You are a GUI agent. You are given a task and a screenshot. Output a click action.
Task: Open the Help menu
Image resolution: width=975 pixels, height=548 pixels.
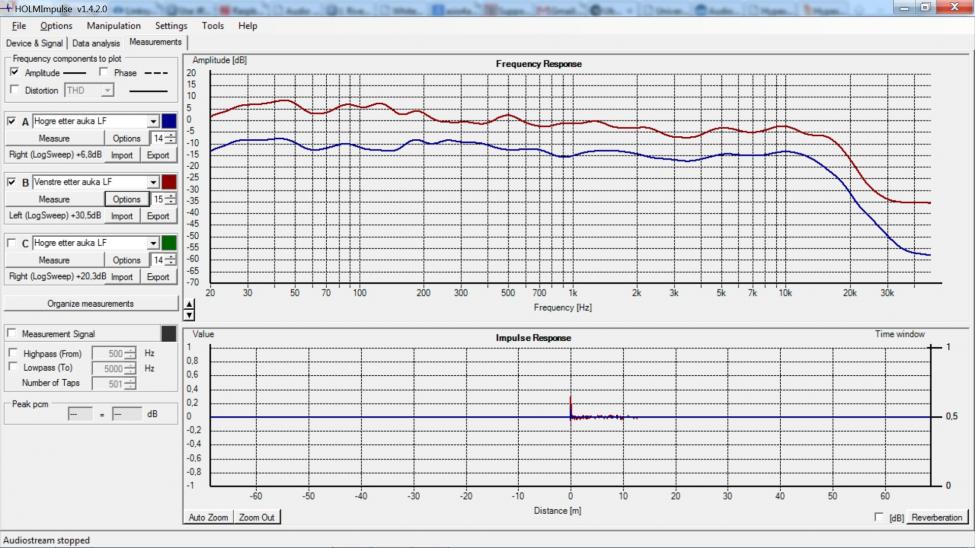click(x=247, y=26)
